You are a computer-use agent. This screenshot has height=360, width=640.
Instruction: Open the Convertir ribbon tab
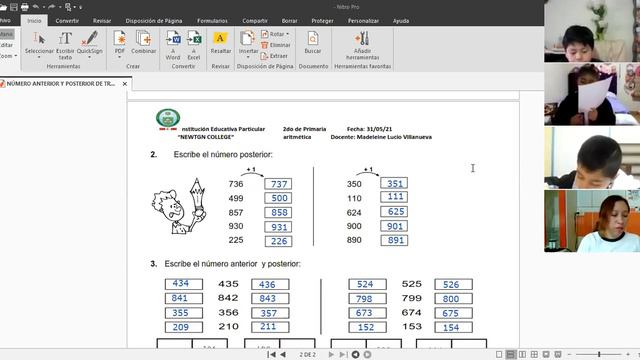pyautogui.click(x=67, y=20)
